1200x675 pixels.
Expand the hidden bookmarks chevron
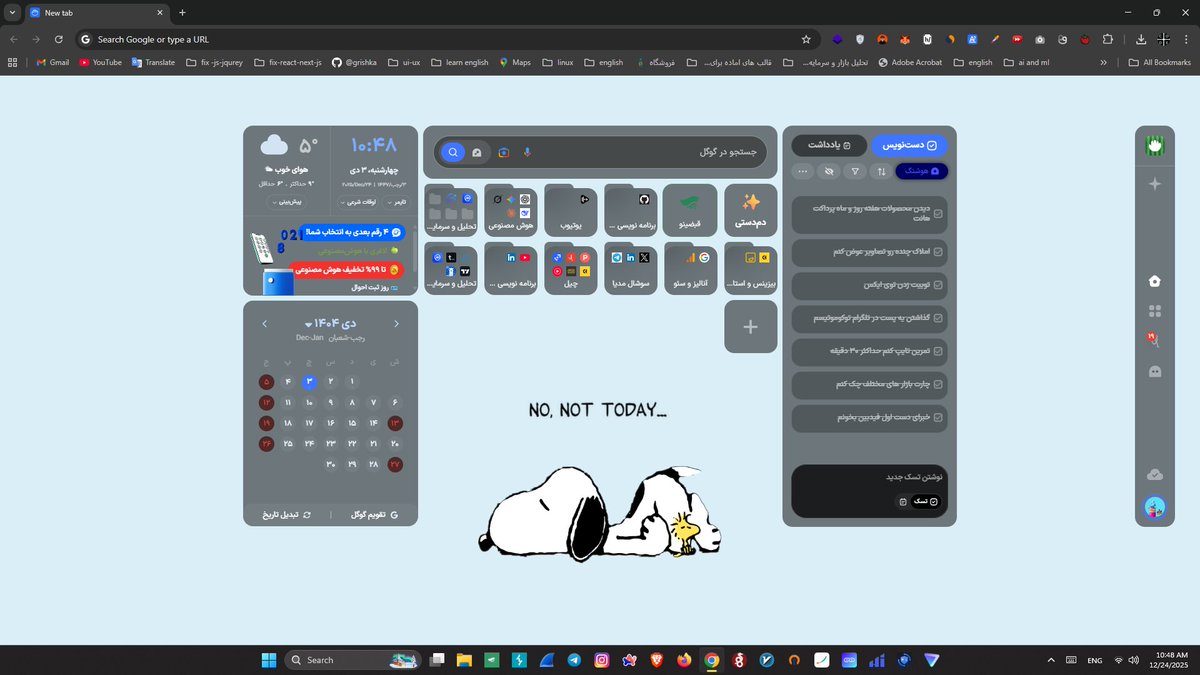point(1103,62)
